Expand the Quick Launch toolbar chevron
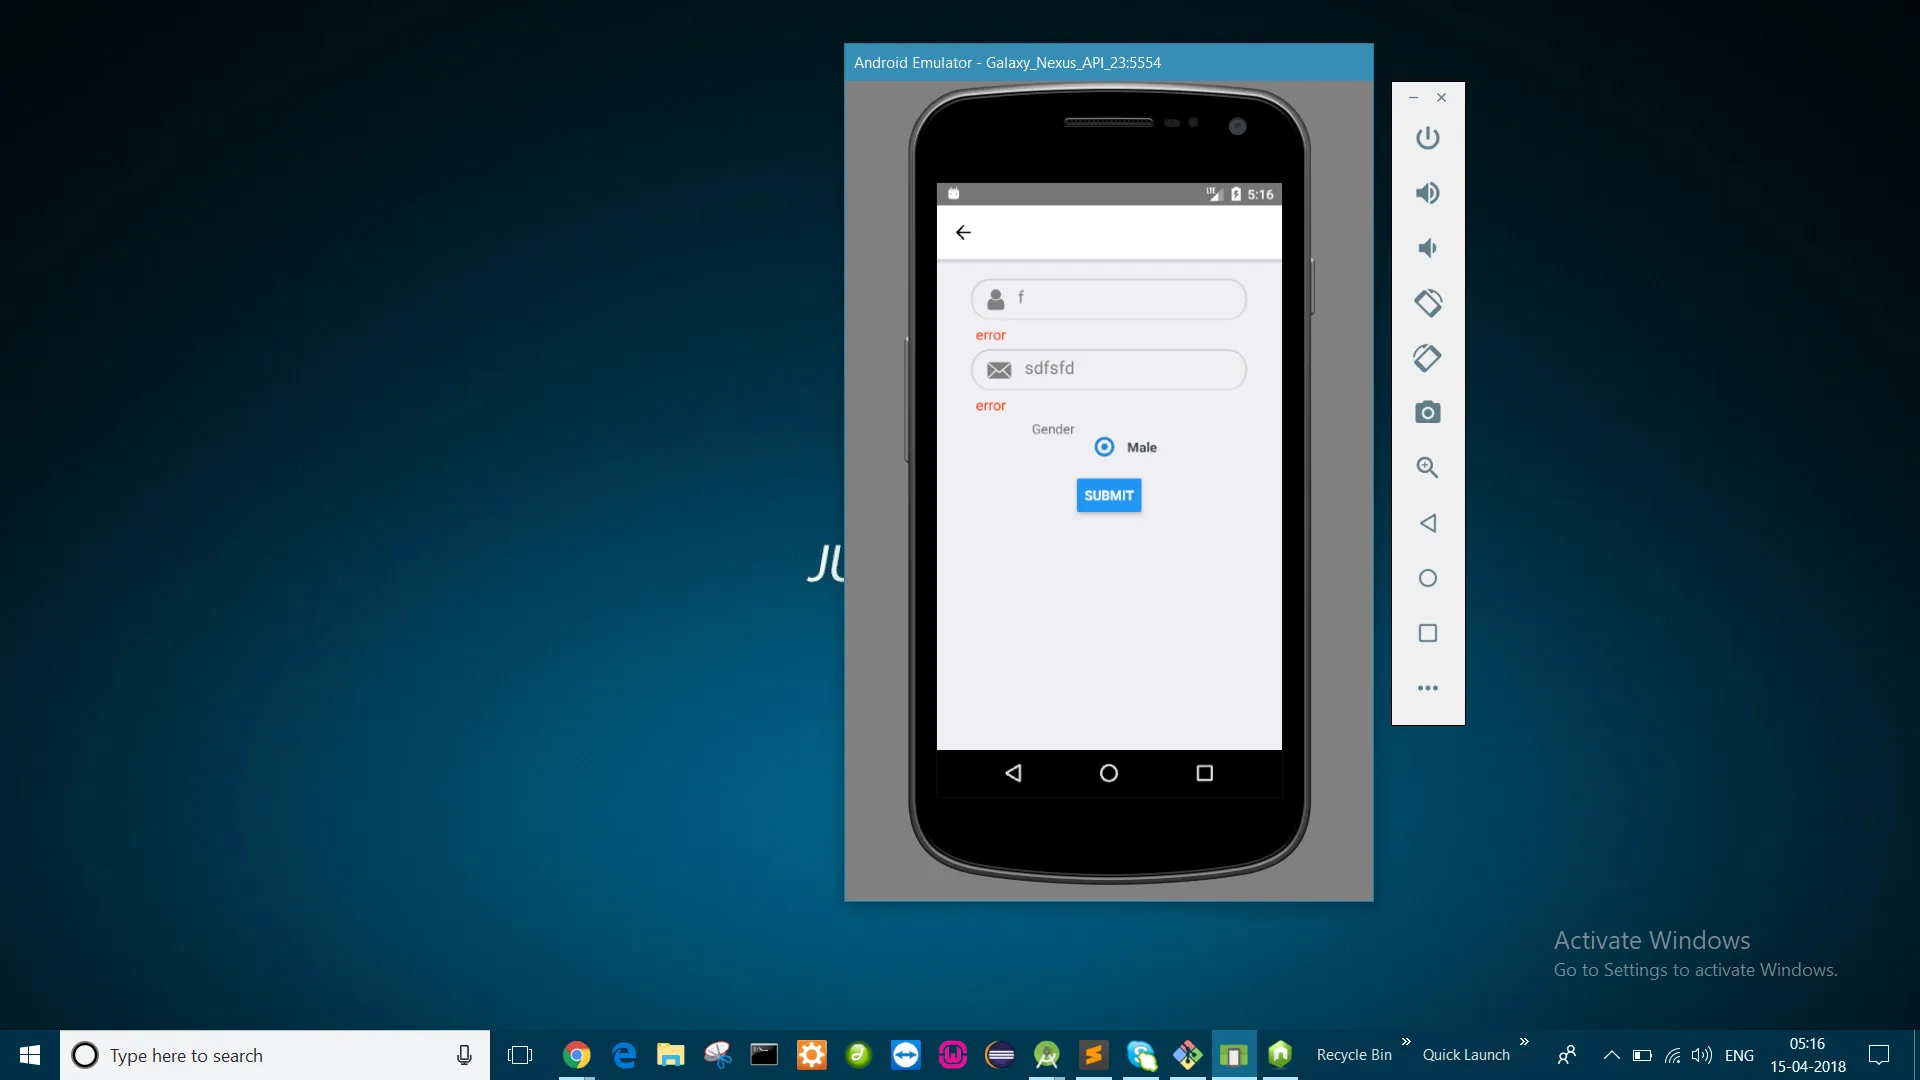This screenshot has height=1080, width=1920. 1524,1042
